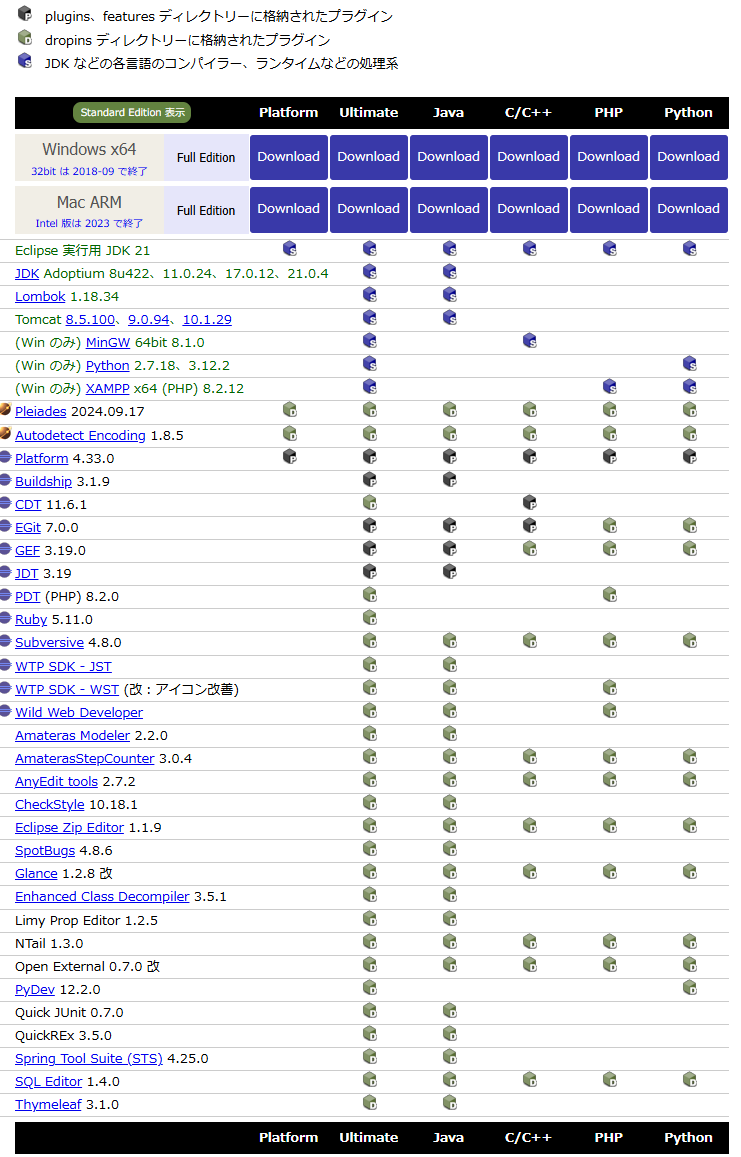741x1157 pixels.
Task: Click dropins icon in Thymeleaf Java column
Action: tap(449, 1103)
